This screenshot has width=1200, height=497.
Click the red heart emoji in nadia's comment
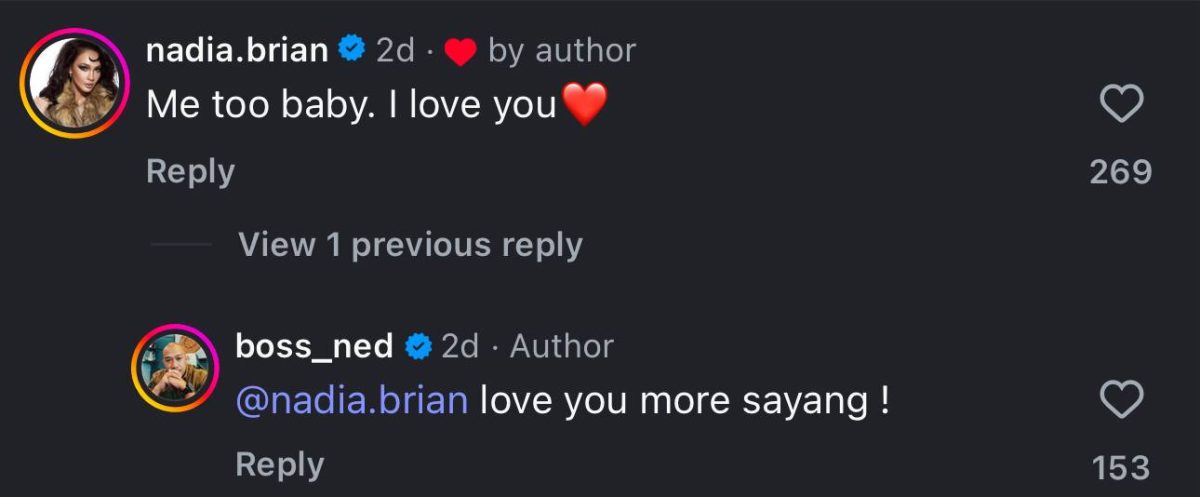(585, 105)
